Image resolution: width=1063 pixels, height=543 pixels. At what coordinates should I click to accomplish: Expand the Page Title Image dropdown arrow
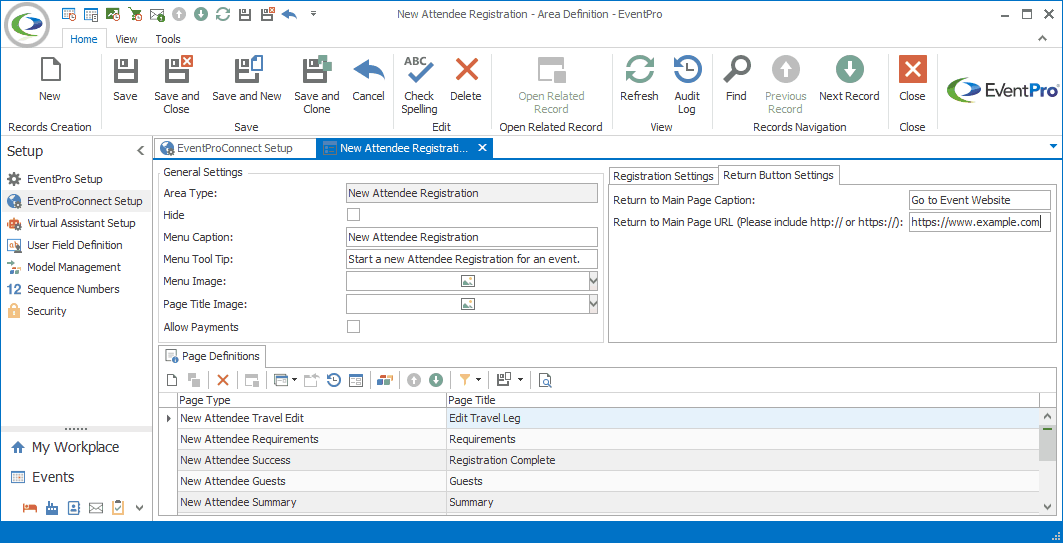coord(594,304)
